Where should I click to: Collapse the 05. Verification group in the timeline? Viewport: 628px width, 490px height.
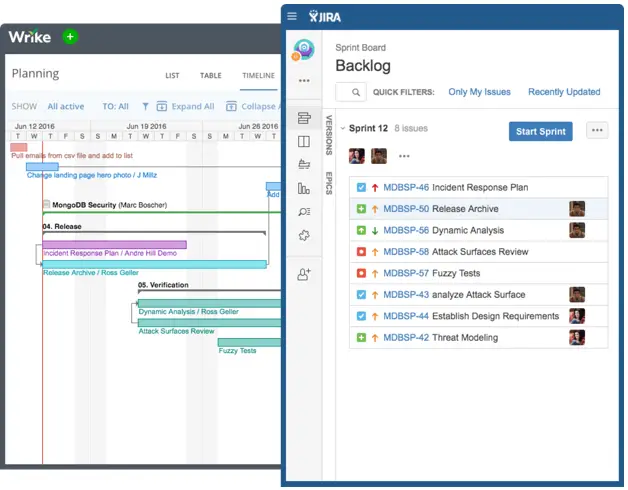[163, 285]
